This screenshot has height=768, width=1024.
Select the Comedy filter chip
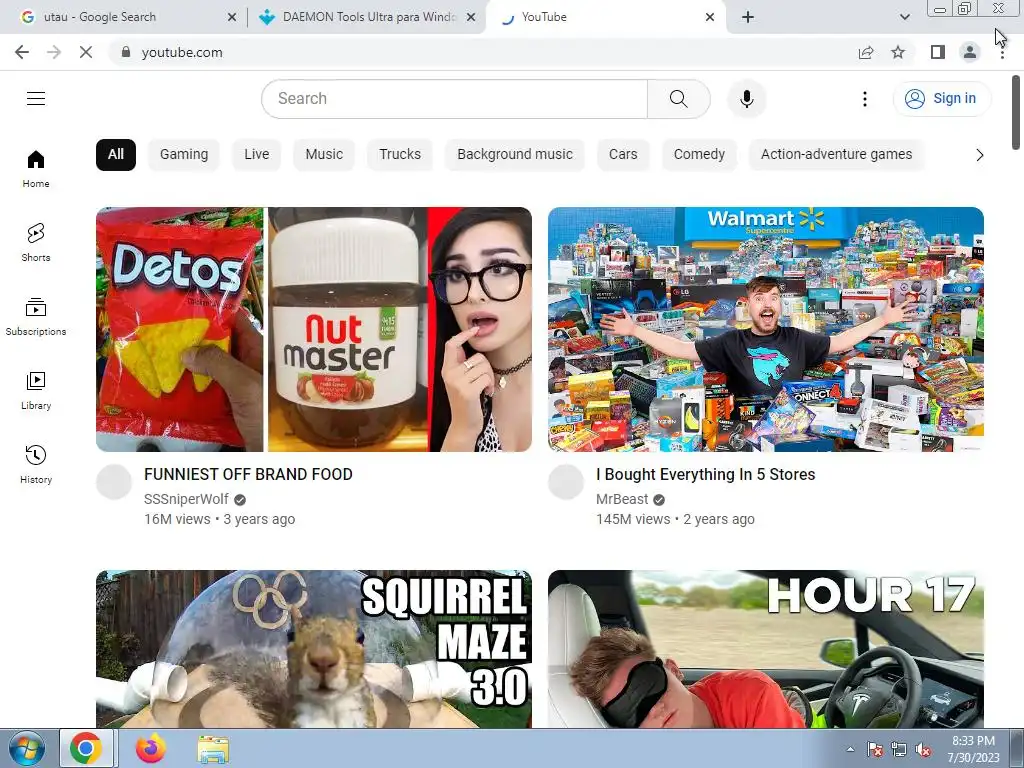(699, 155)
